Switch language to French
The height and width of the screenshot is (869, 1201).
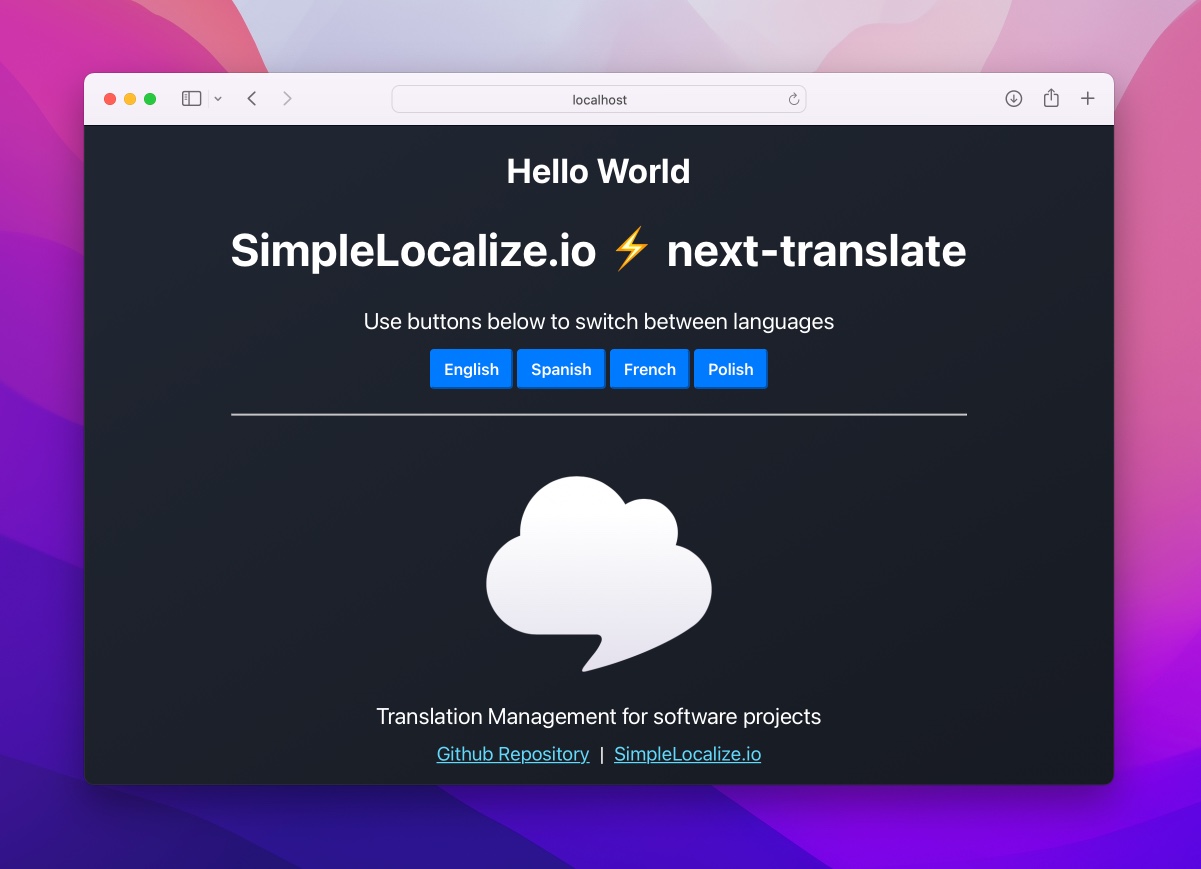[x=650, y=369]
